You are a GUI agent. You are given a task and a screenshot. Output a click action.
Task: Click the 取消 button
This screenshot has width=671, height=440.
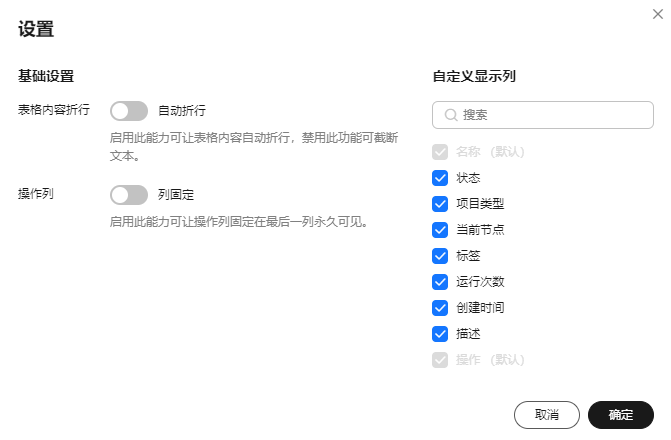[546, 415]
